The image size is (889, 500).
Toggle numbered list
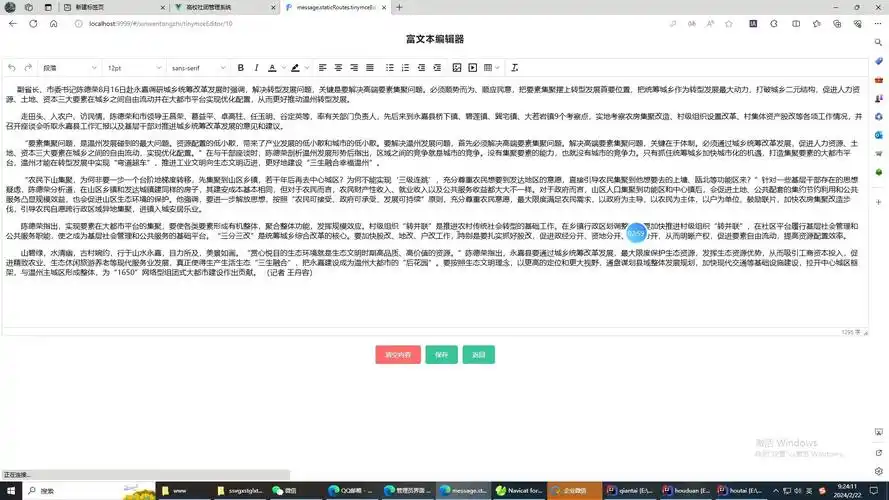point(405,67)
